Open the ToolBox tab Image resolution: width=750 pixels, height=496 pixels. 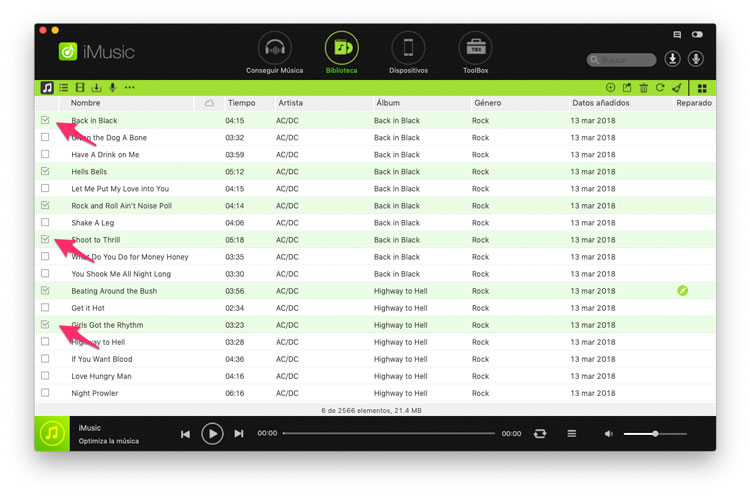[475, 53]
